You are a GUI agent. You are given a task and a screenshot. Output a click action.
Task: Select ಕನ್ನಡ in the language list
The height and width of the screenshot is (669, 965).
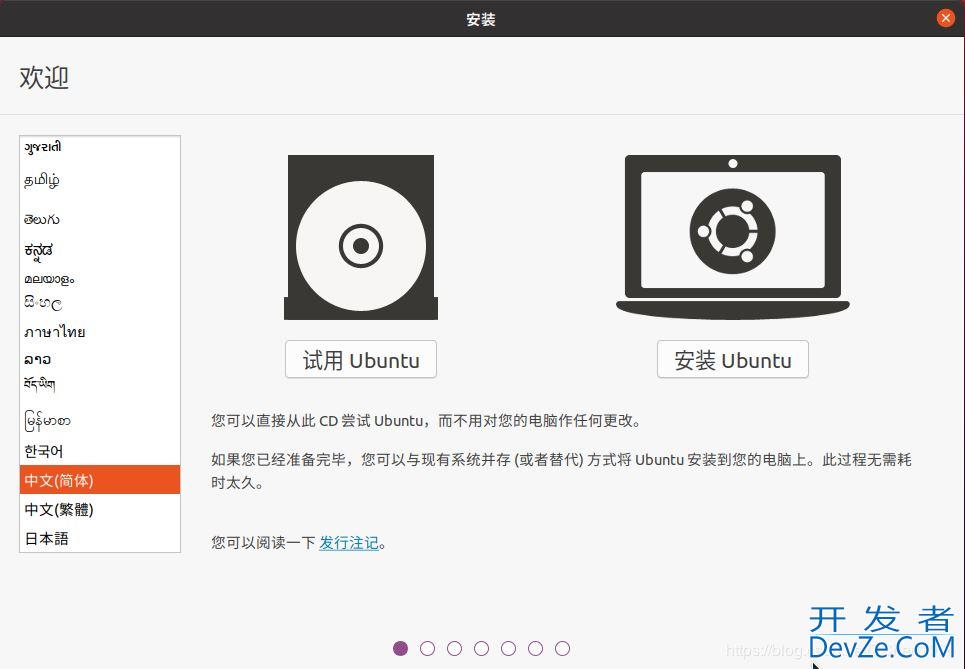(100, 250)
